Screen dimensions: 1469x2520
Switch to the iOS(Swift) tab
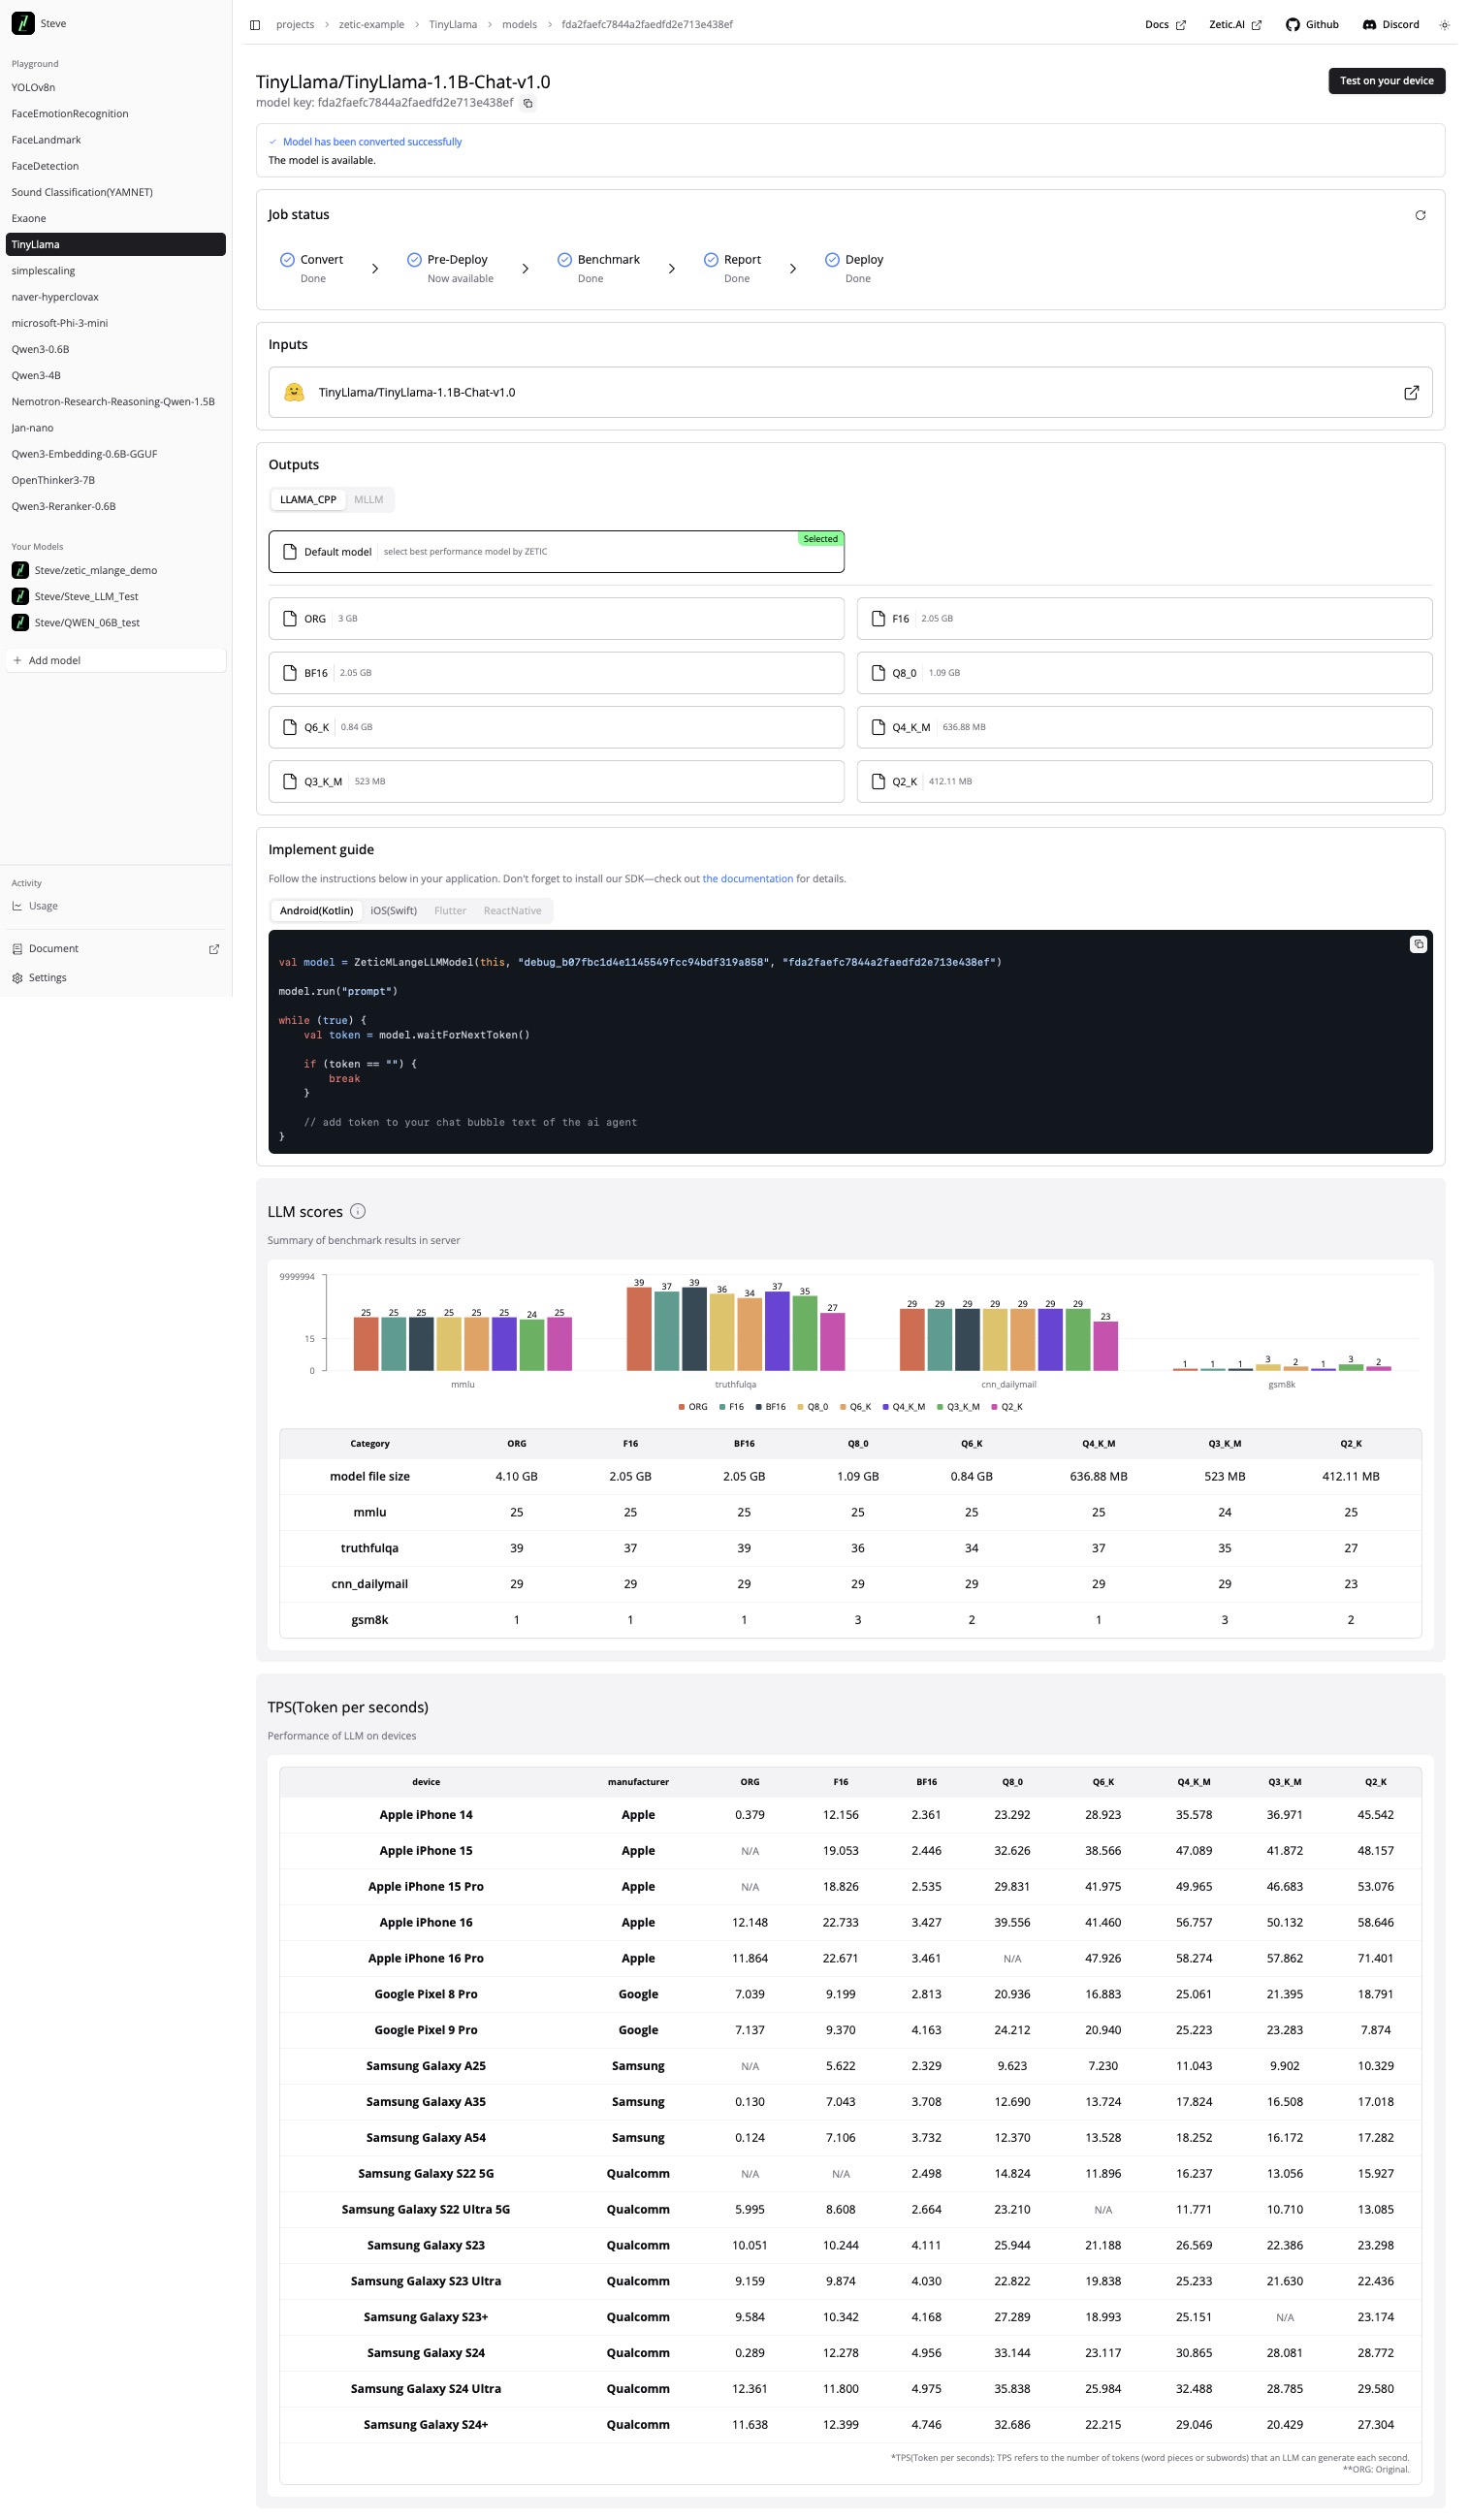click(394, 911)
